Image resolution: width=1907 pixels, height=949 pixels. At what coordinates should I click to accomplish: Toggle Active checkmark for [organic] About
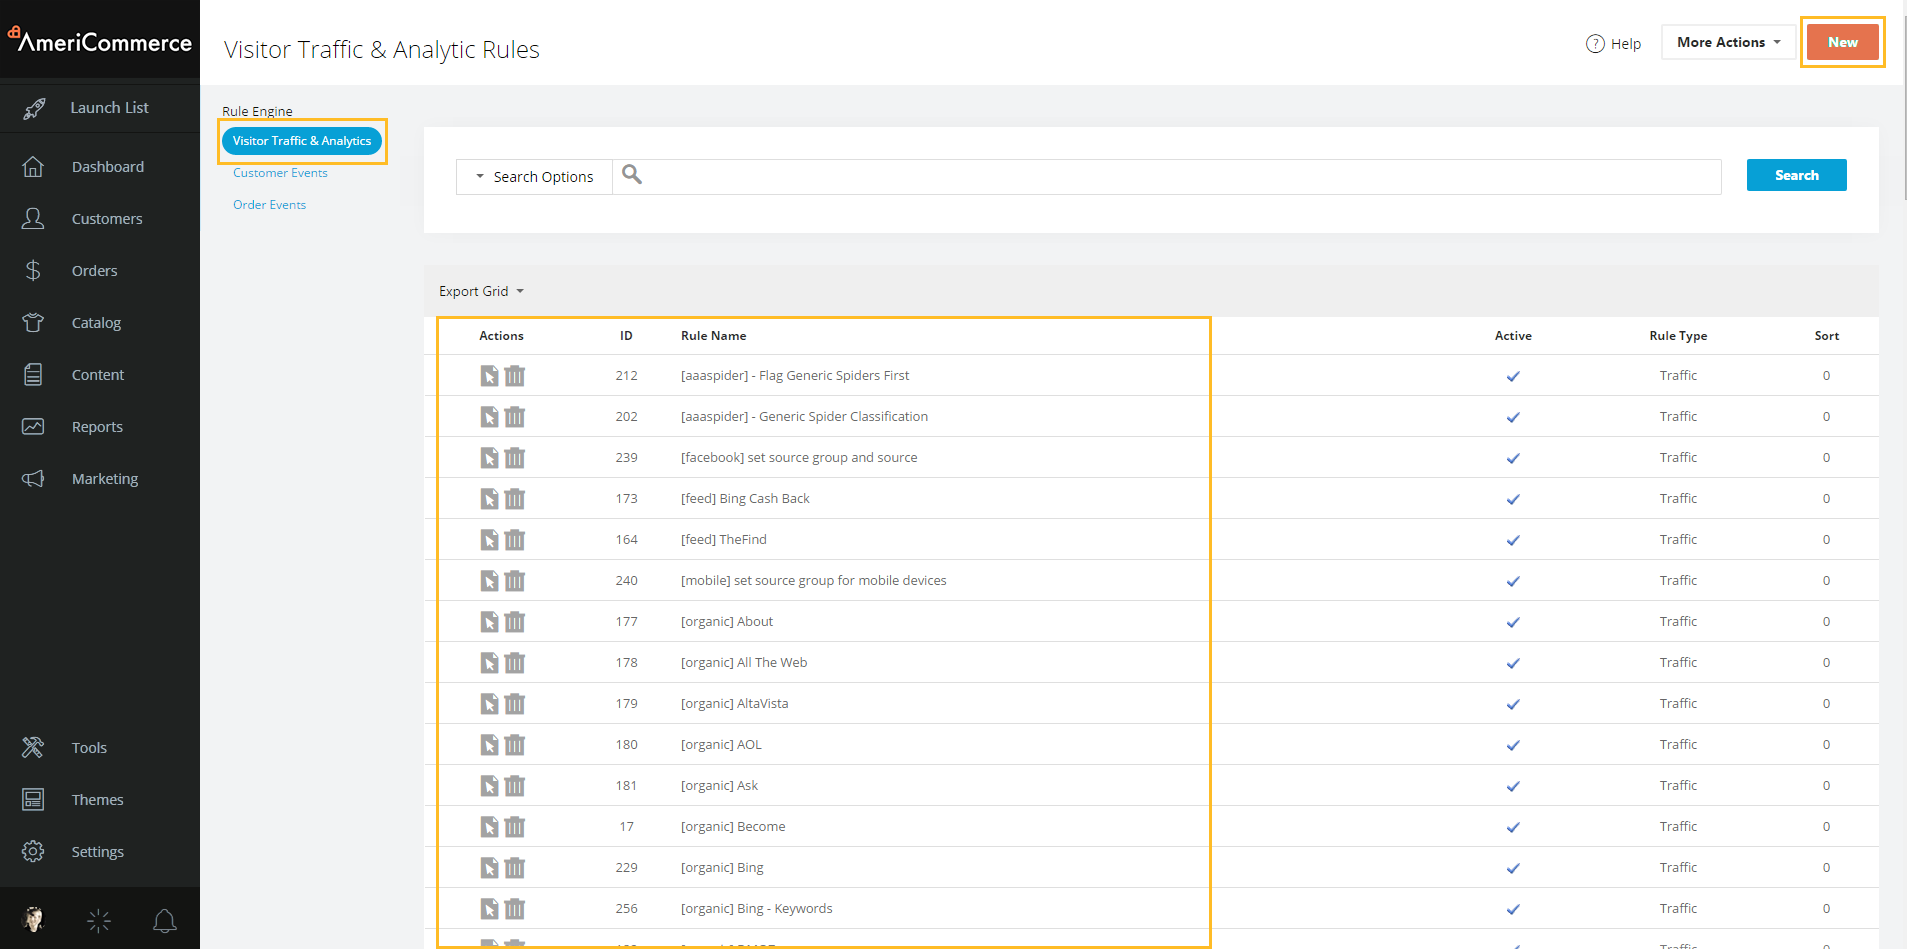tap(1513, 622)
